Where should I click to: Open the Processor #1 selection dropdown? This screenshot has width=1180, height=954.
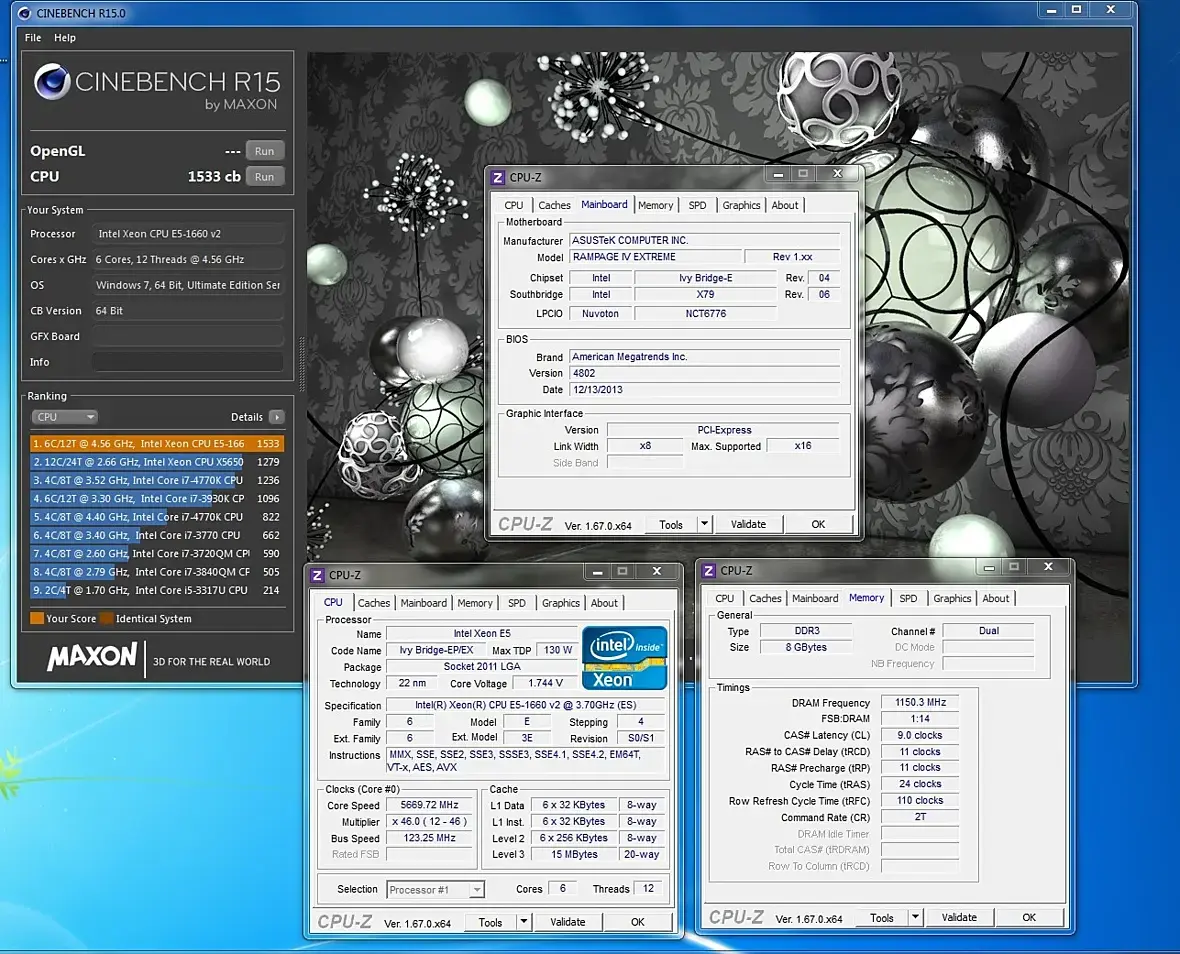pyautogui.click(x=436, y=889)
